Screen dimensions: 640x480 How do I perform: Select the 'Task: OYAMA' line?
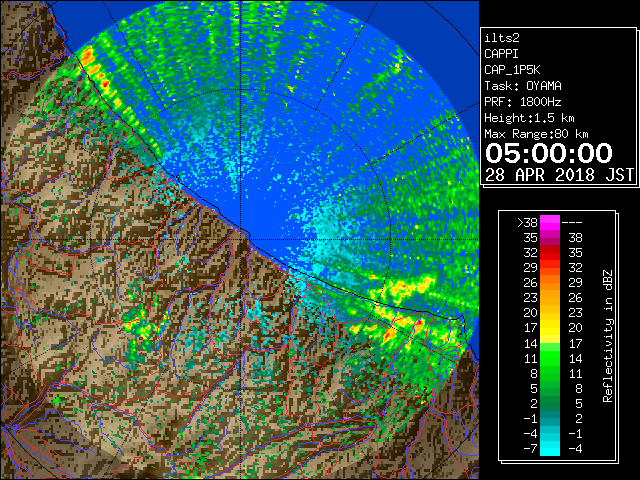523,86
